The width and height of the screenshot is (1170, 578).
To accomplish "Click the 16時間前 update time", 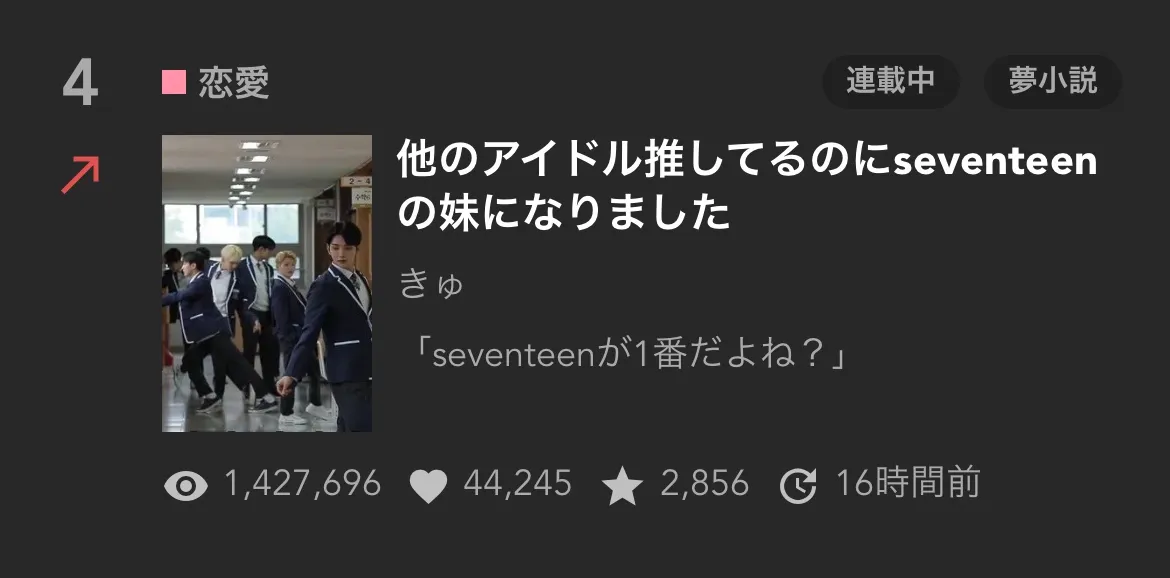I will (x=907, y=484).
